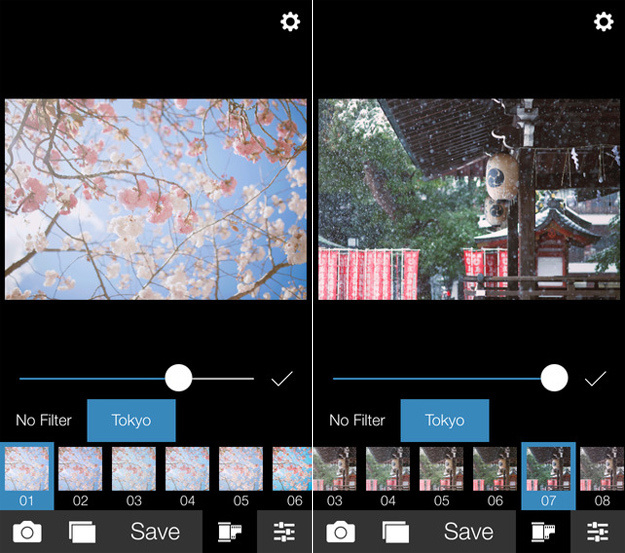Choose filter thumbnail 05 of cherry blossoms
This screenshot has width=625, height=553.
[x=241, y=476]
